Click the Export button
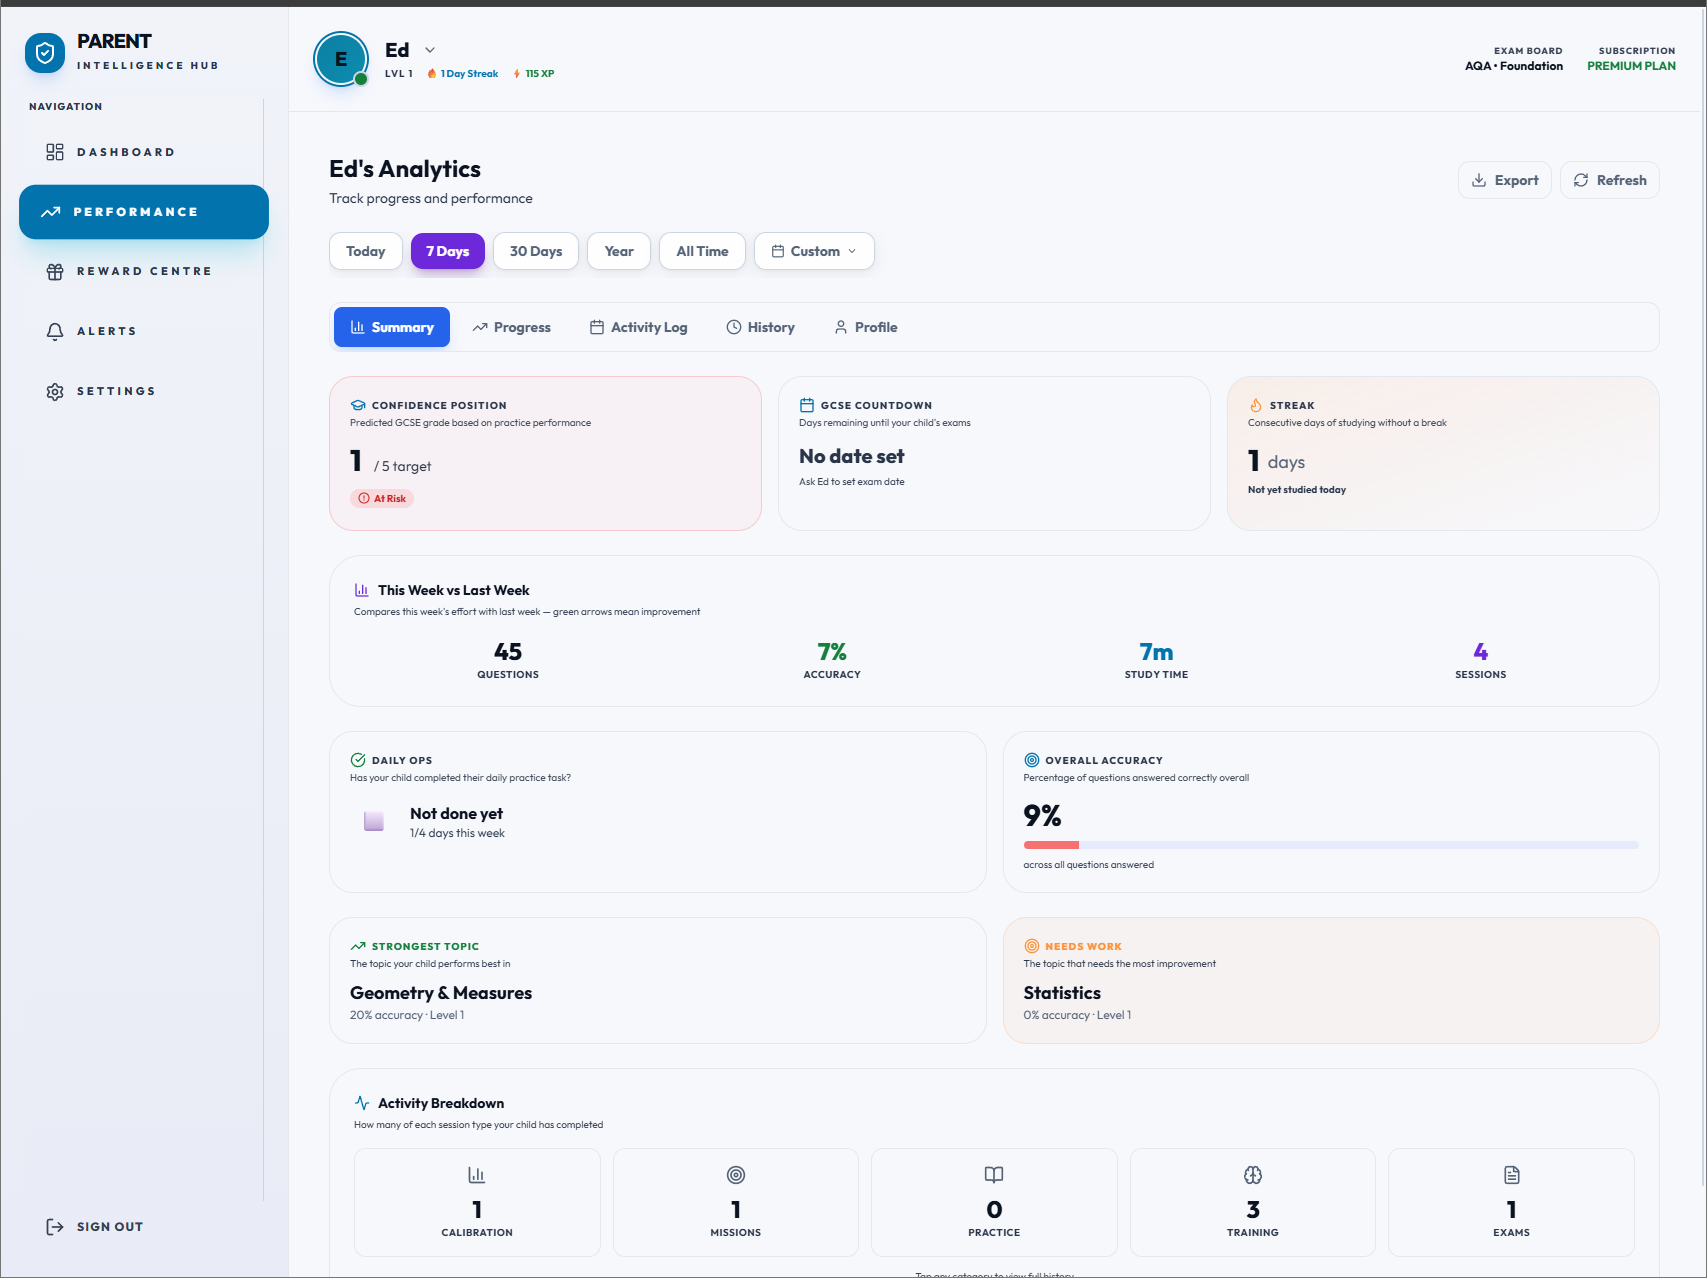 pos(1504,180)
